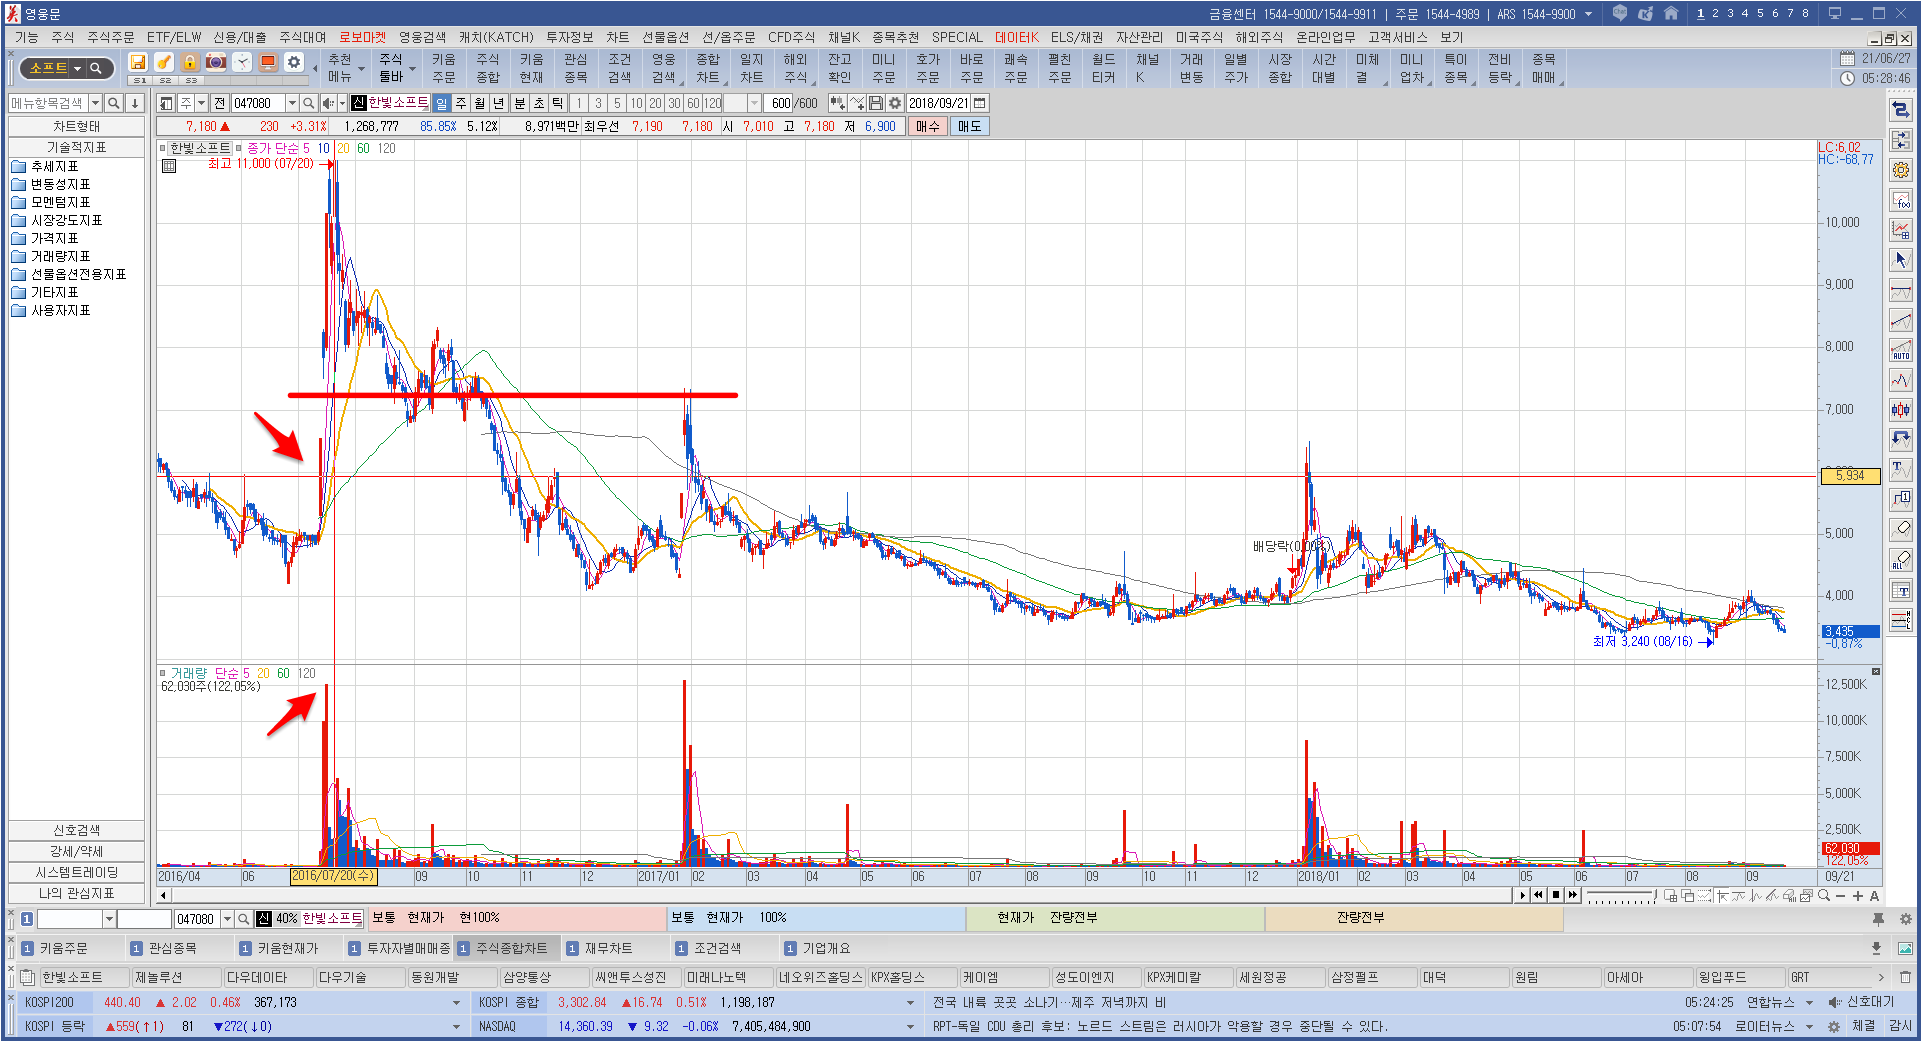Image resolution: width=1922 pixels, height=1042 pixels.
Task: Open stock code 047080 dropdown in chart toolbar
Action: [292, 103]
